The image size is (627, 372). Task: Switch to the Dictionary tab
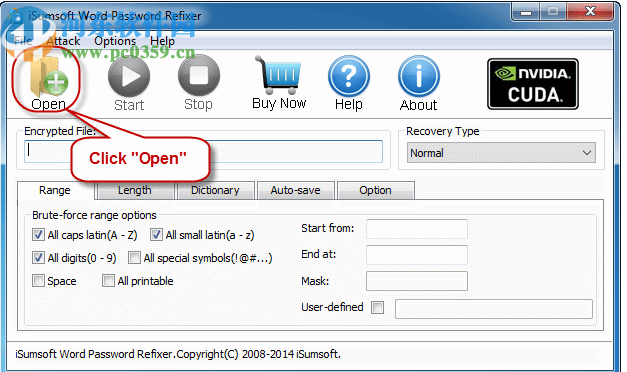coord(215,190)
